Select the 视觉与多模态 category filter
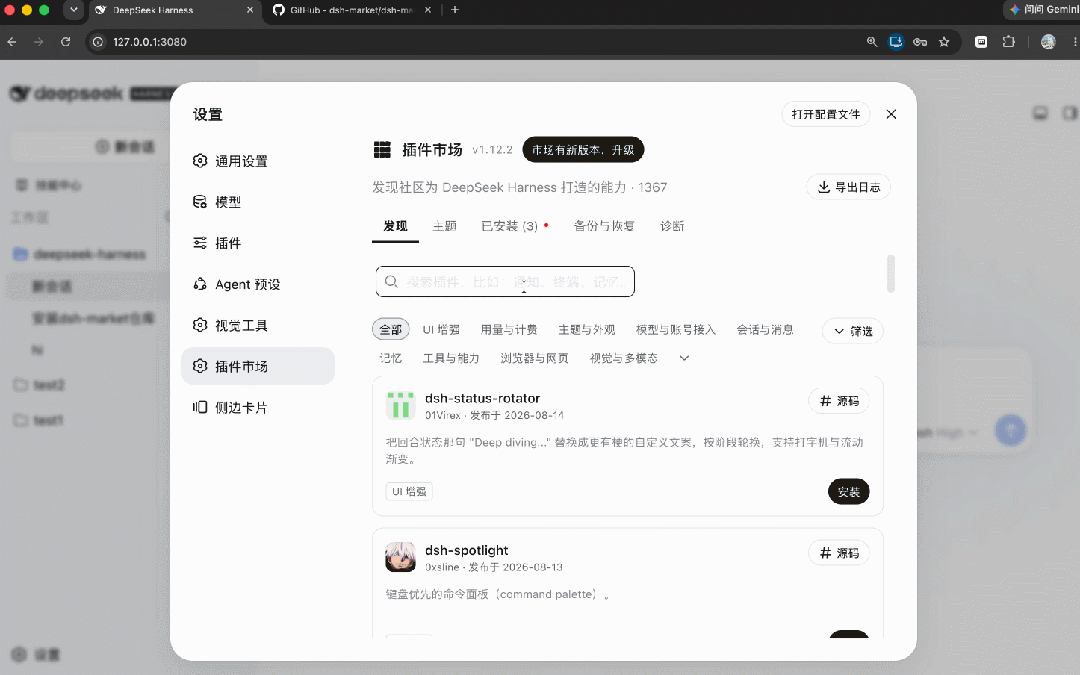 pyautogui.click(x=623, y=358)
